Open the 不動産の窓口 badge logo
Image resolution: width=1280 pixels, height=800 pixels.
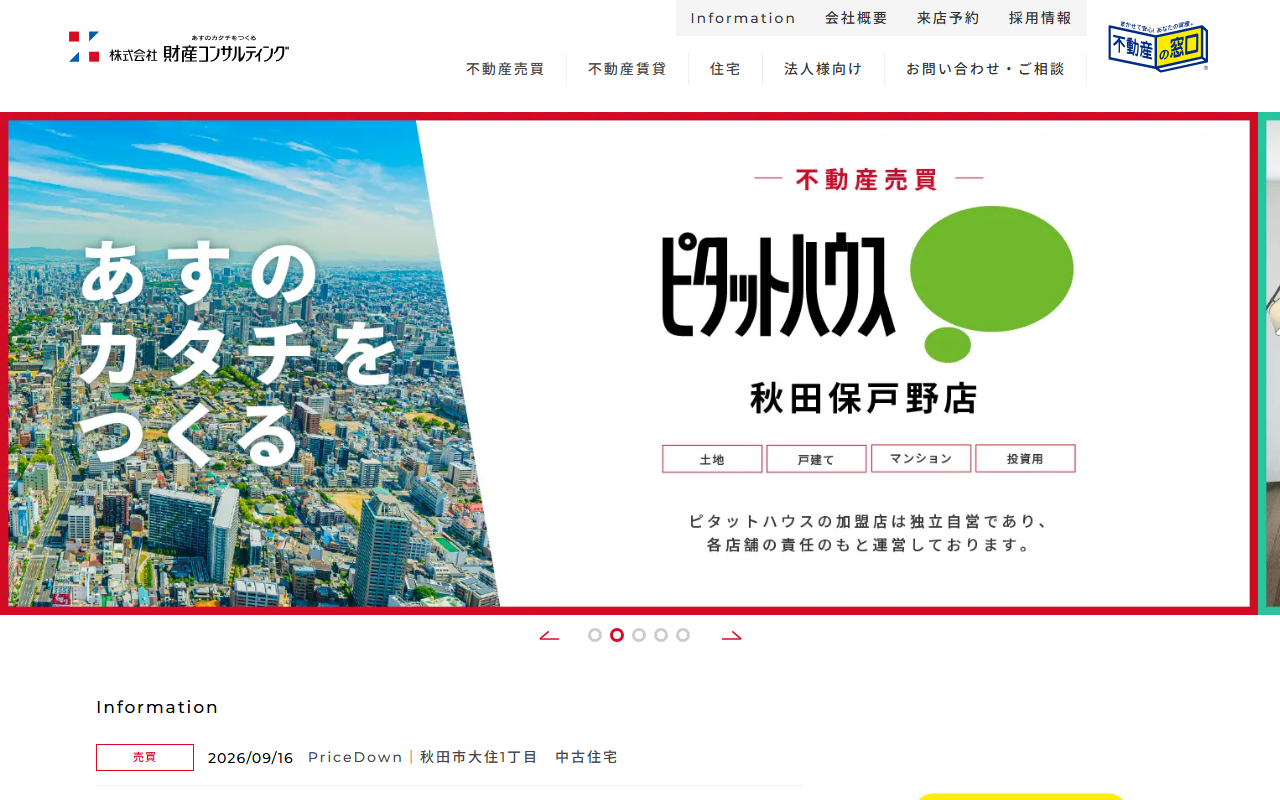coord(1158,47)
